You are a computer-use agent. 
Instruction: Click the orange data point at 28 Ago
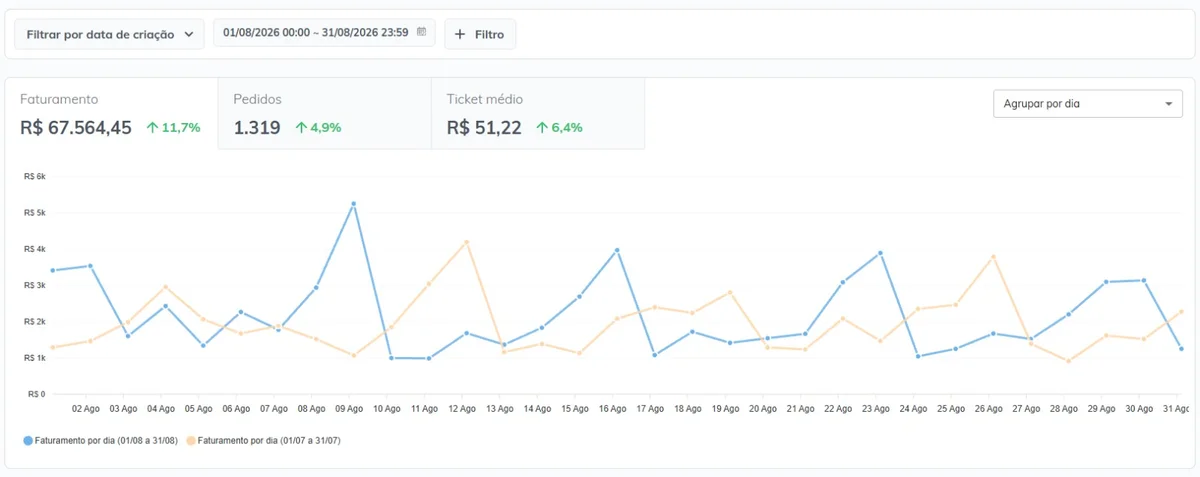[x=1068, y=361]
